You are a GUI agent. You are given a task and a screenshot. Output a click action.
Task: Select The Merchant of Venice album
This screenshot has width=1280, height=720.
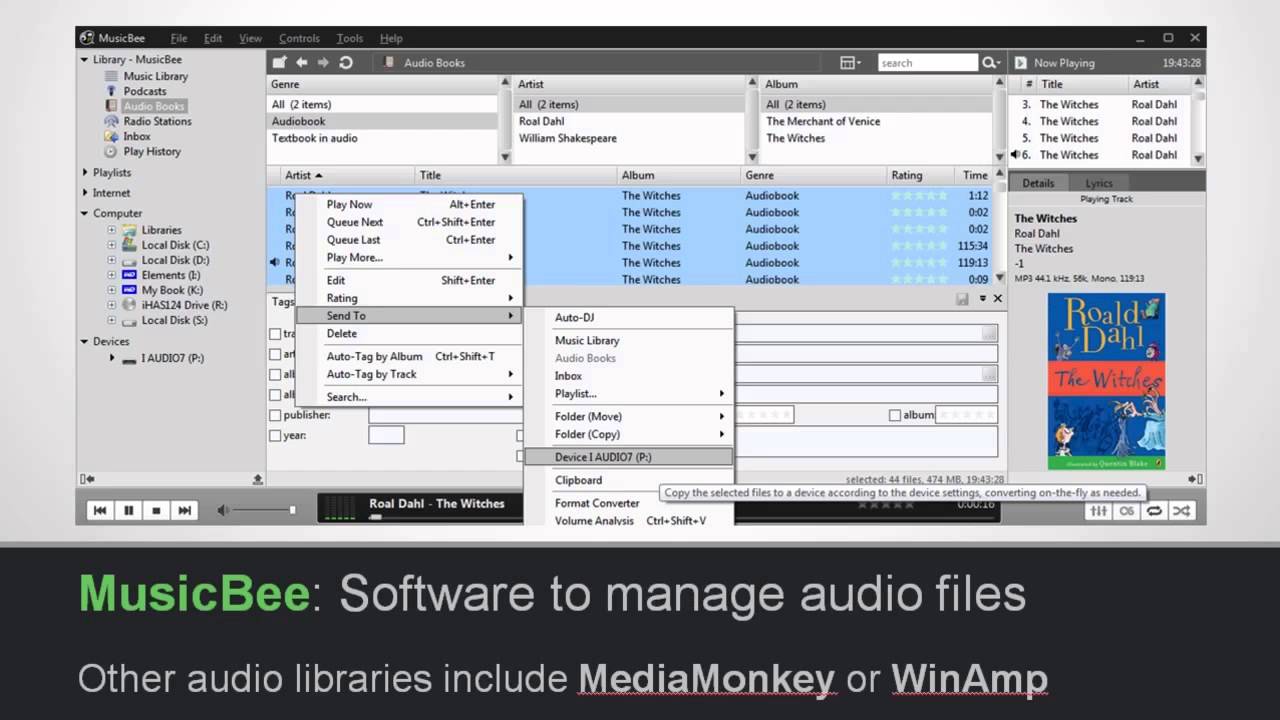(x=823, y=121)
